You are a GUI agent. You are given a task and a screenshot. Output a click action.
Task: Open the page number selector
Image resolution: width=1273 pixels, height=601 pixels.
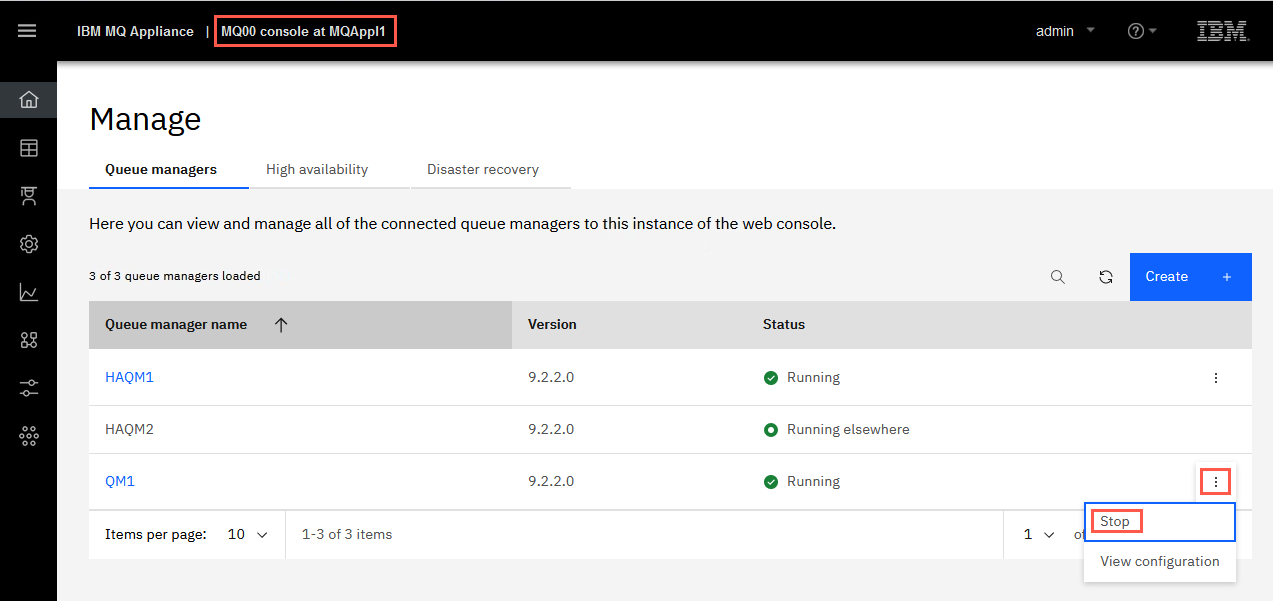point(1038,535)
